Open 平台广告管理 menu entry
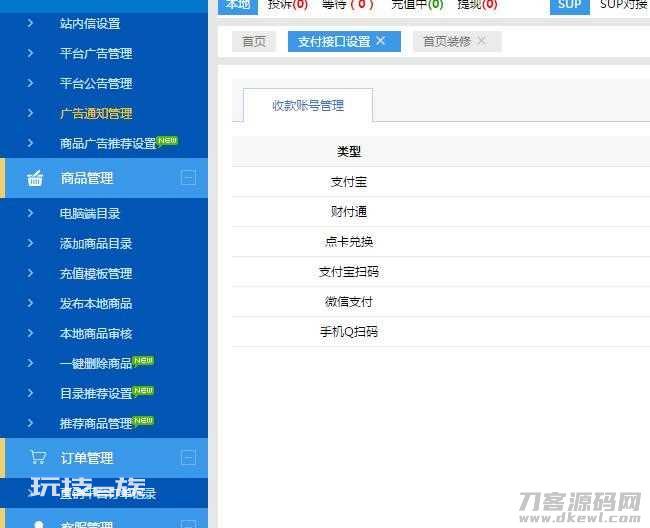The width and height of the screenshot is (650, 528). pos(96,53)
